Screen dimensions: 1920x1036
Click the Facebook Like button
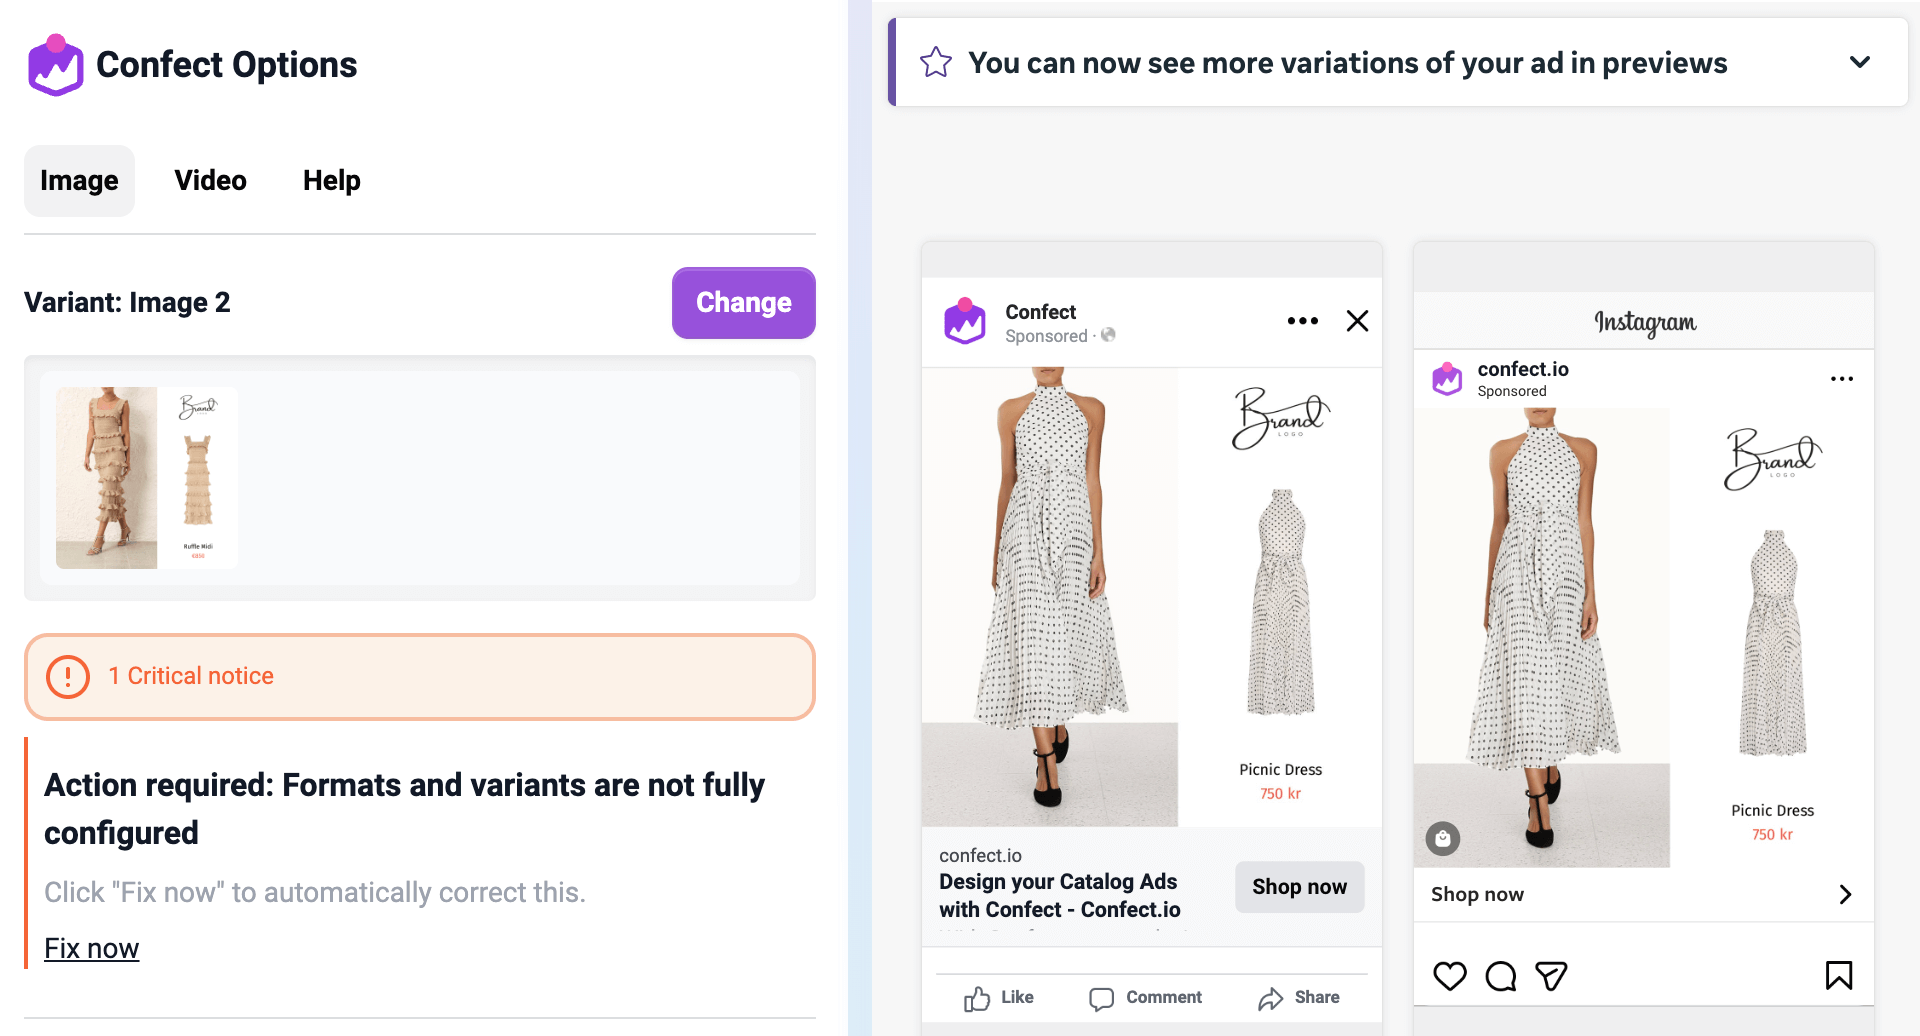[999, 997]
